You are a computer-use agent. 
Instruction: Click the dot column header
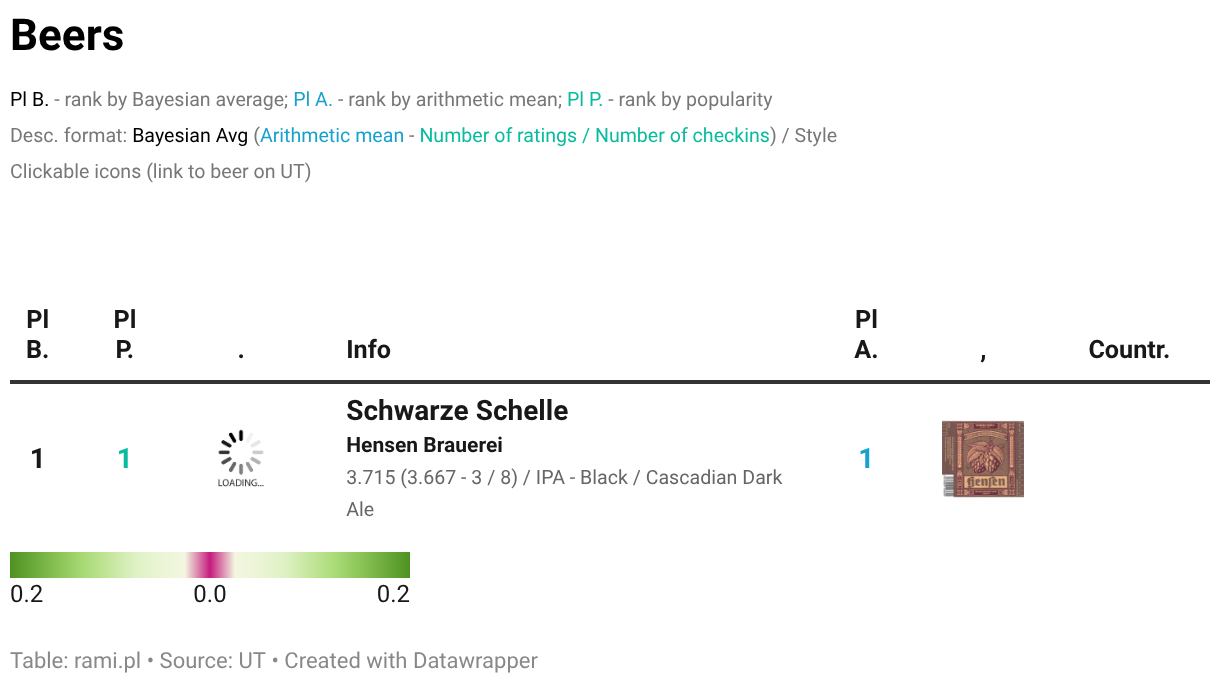pyautogui.click(x=241, y=353)
